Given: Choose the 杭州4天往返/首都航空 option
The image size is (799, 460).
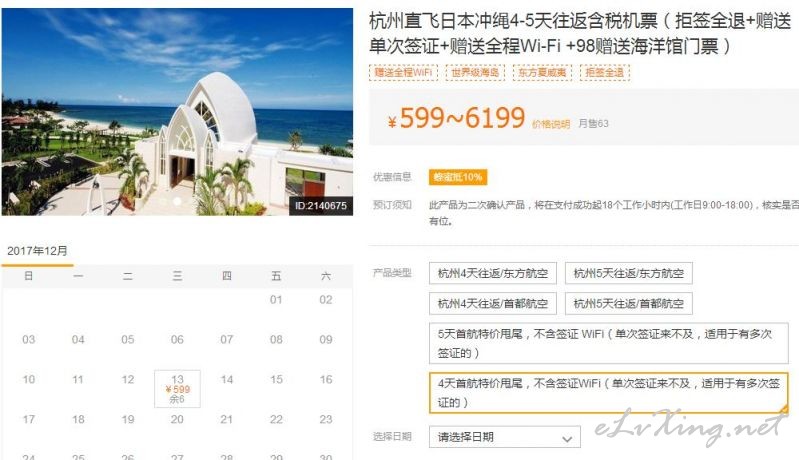Looking at the screenshot, I should point(493,304).
